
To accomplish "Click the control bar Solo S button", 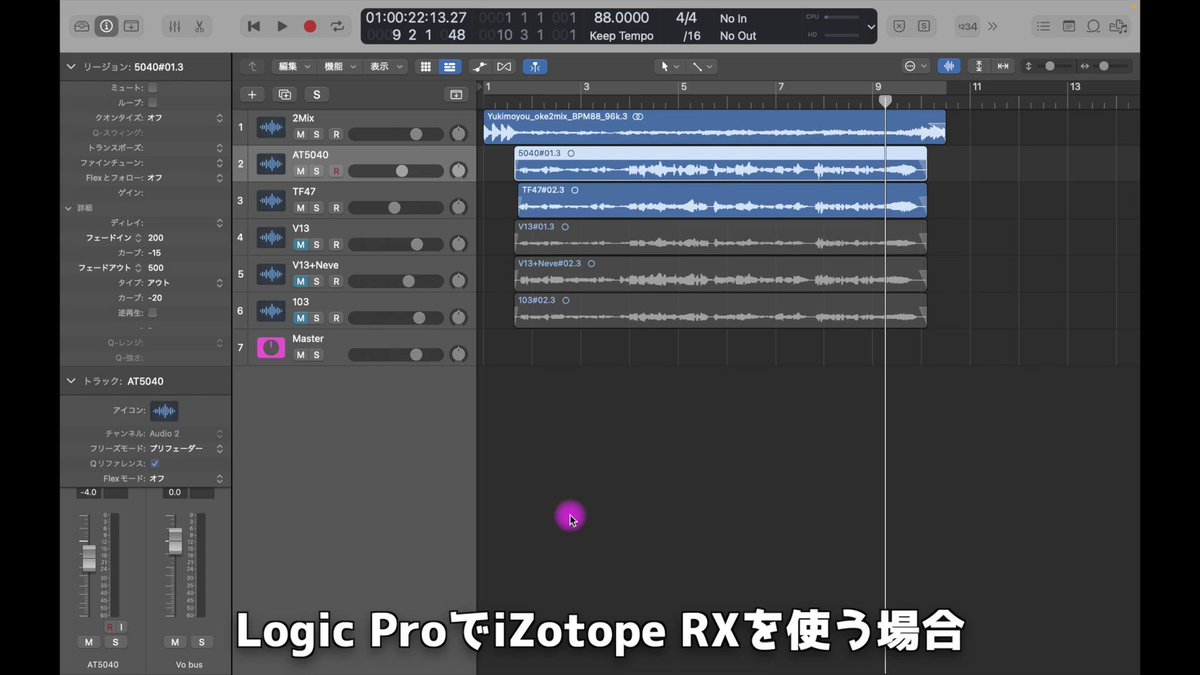I will point(923,26).
